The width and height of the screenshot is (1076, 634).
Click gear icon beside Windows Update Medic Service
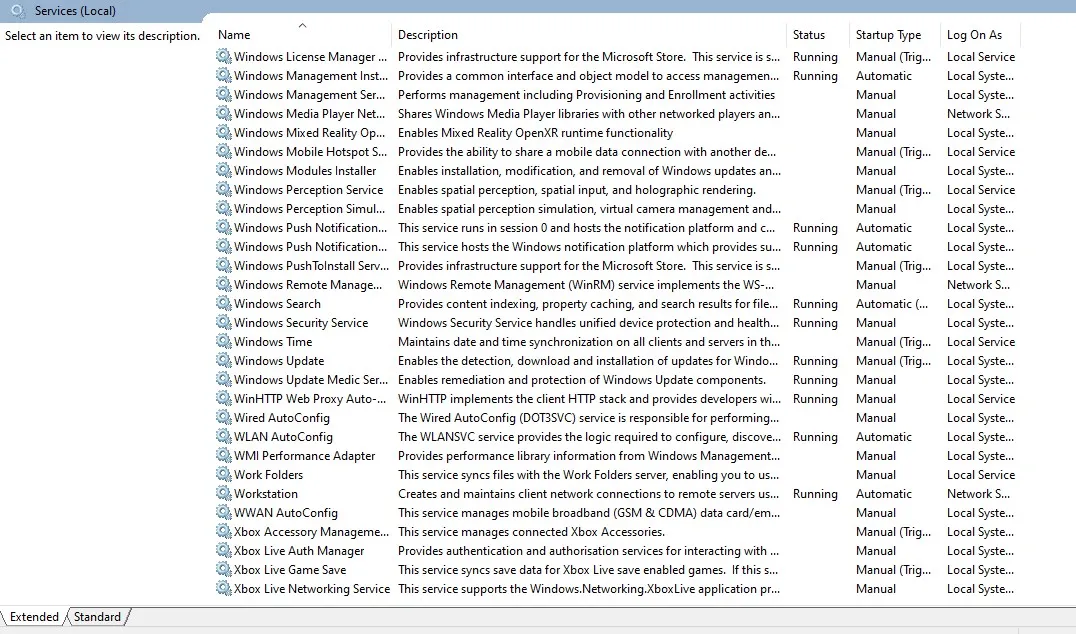tap(224, 379)
